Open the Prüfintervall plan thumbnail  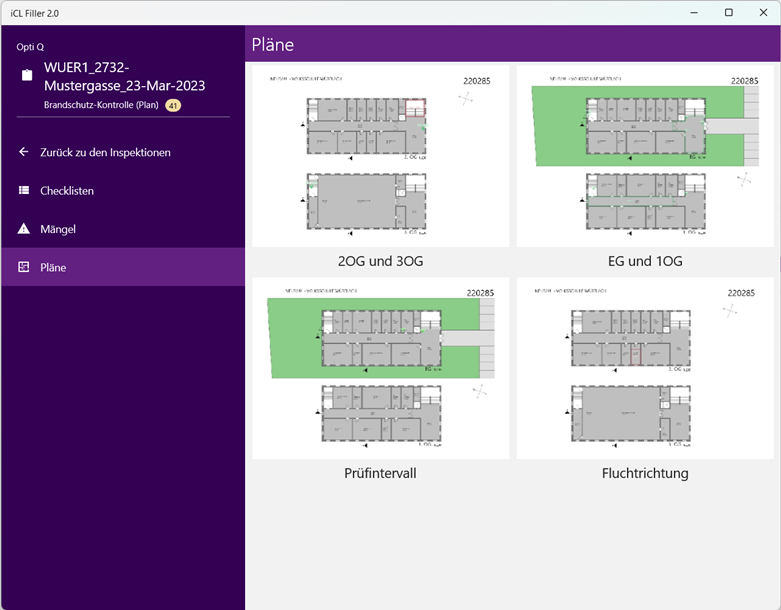coord(380,368)
